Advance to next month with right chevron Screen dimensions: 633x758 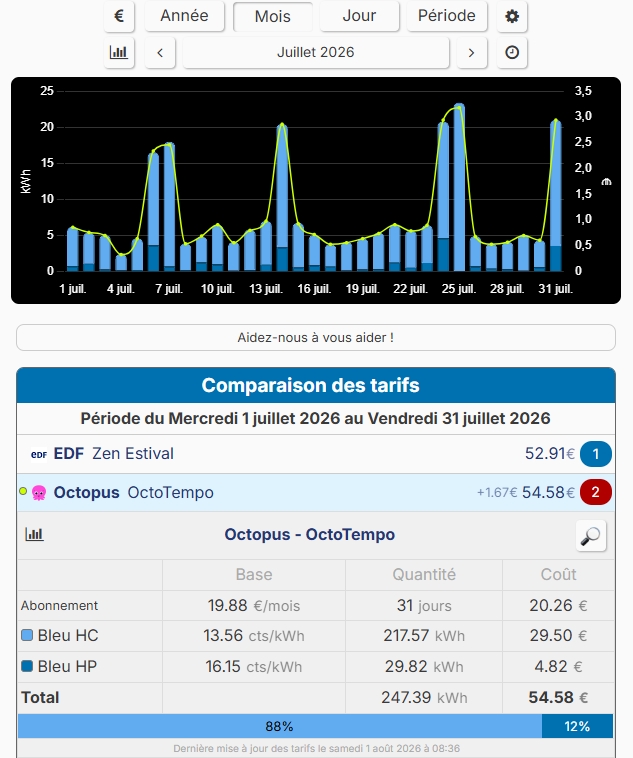[x=471, y=52]
